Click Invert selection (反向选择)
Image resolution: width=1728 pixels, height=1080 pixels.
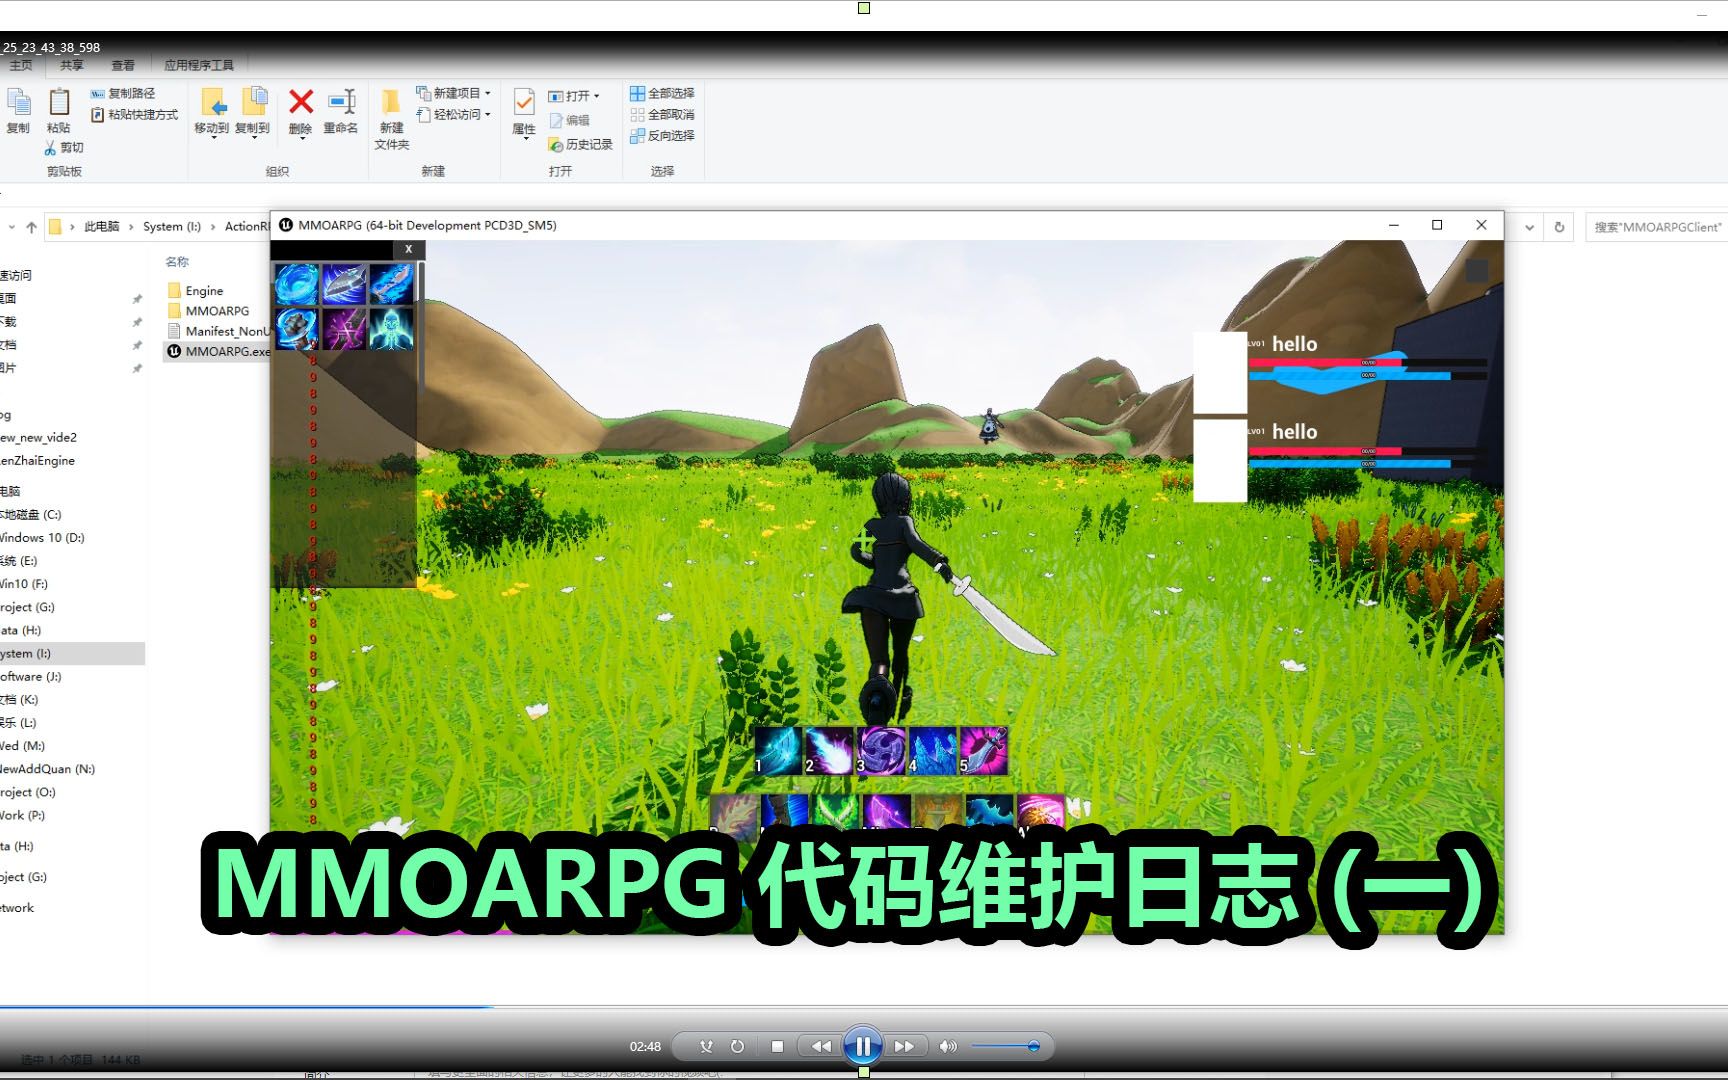click(x=662, y=136)
